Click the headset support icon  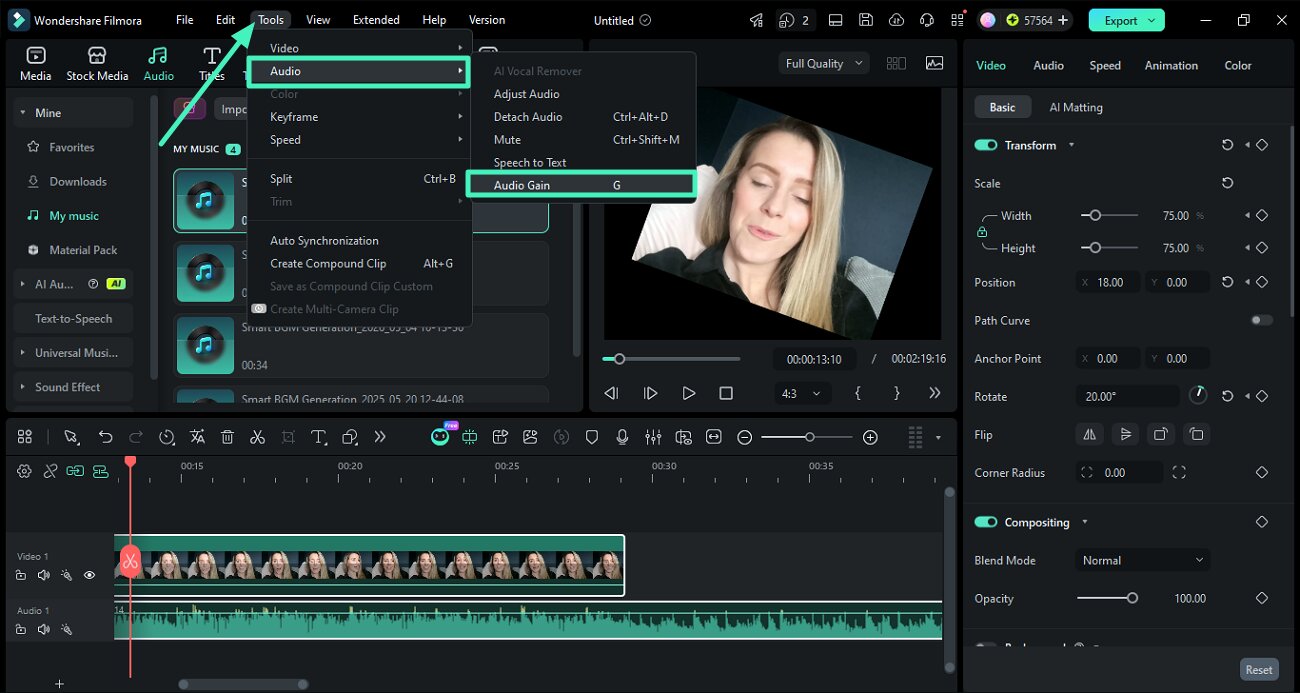tap(926, 20)
